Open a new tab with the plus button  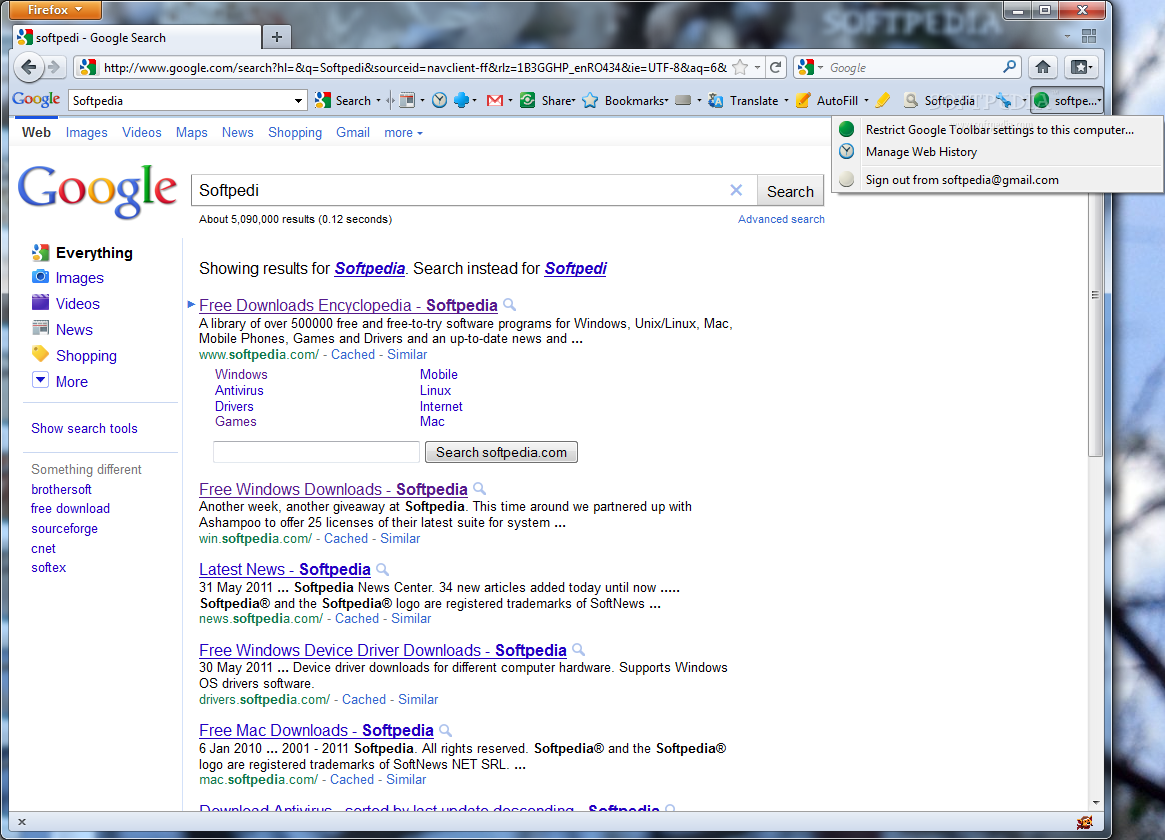pyautogui.click(x=276, y=37)
